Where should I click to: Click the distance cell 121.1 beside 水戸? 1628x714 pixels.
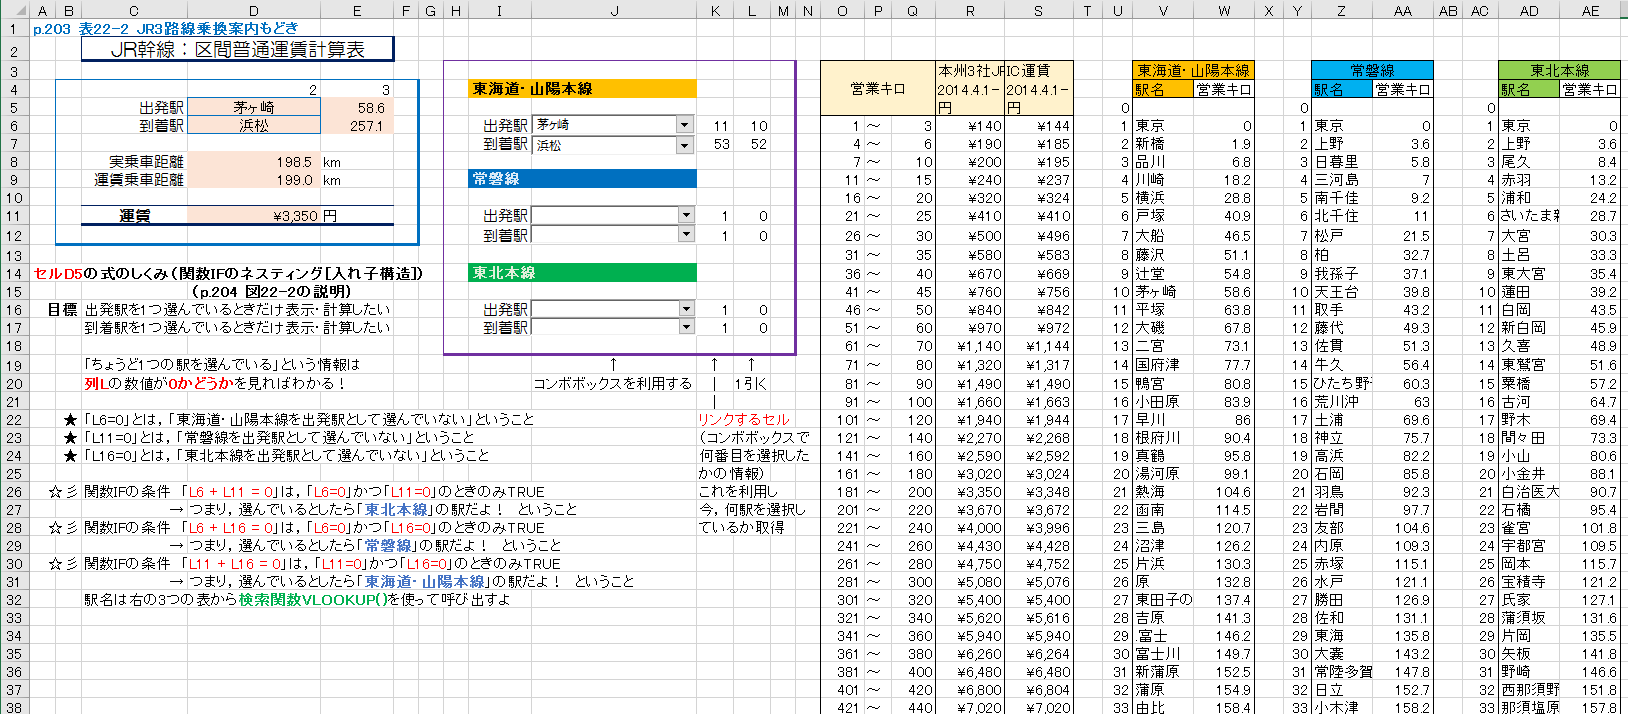point(1403,581)
